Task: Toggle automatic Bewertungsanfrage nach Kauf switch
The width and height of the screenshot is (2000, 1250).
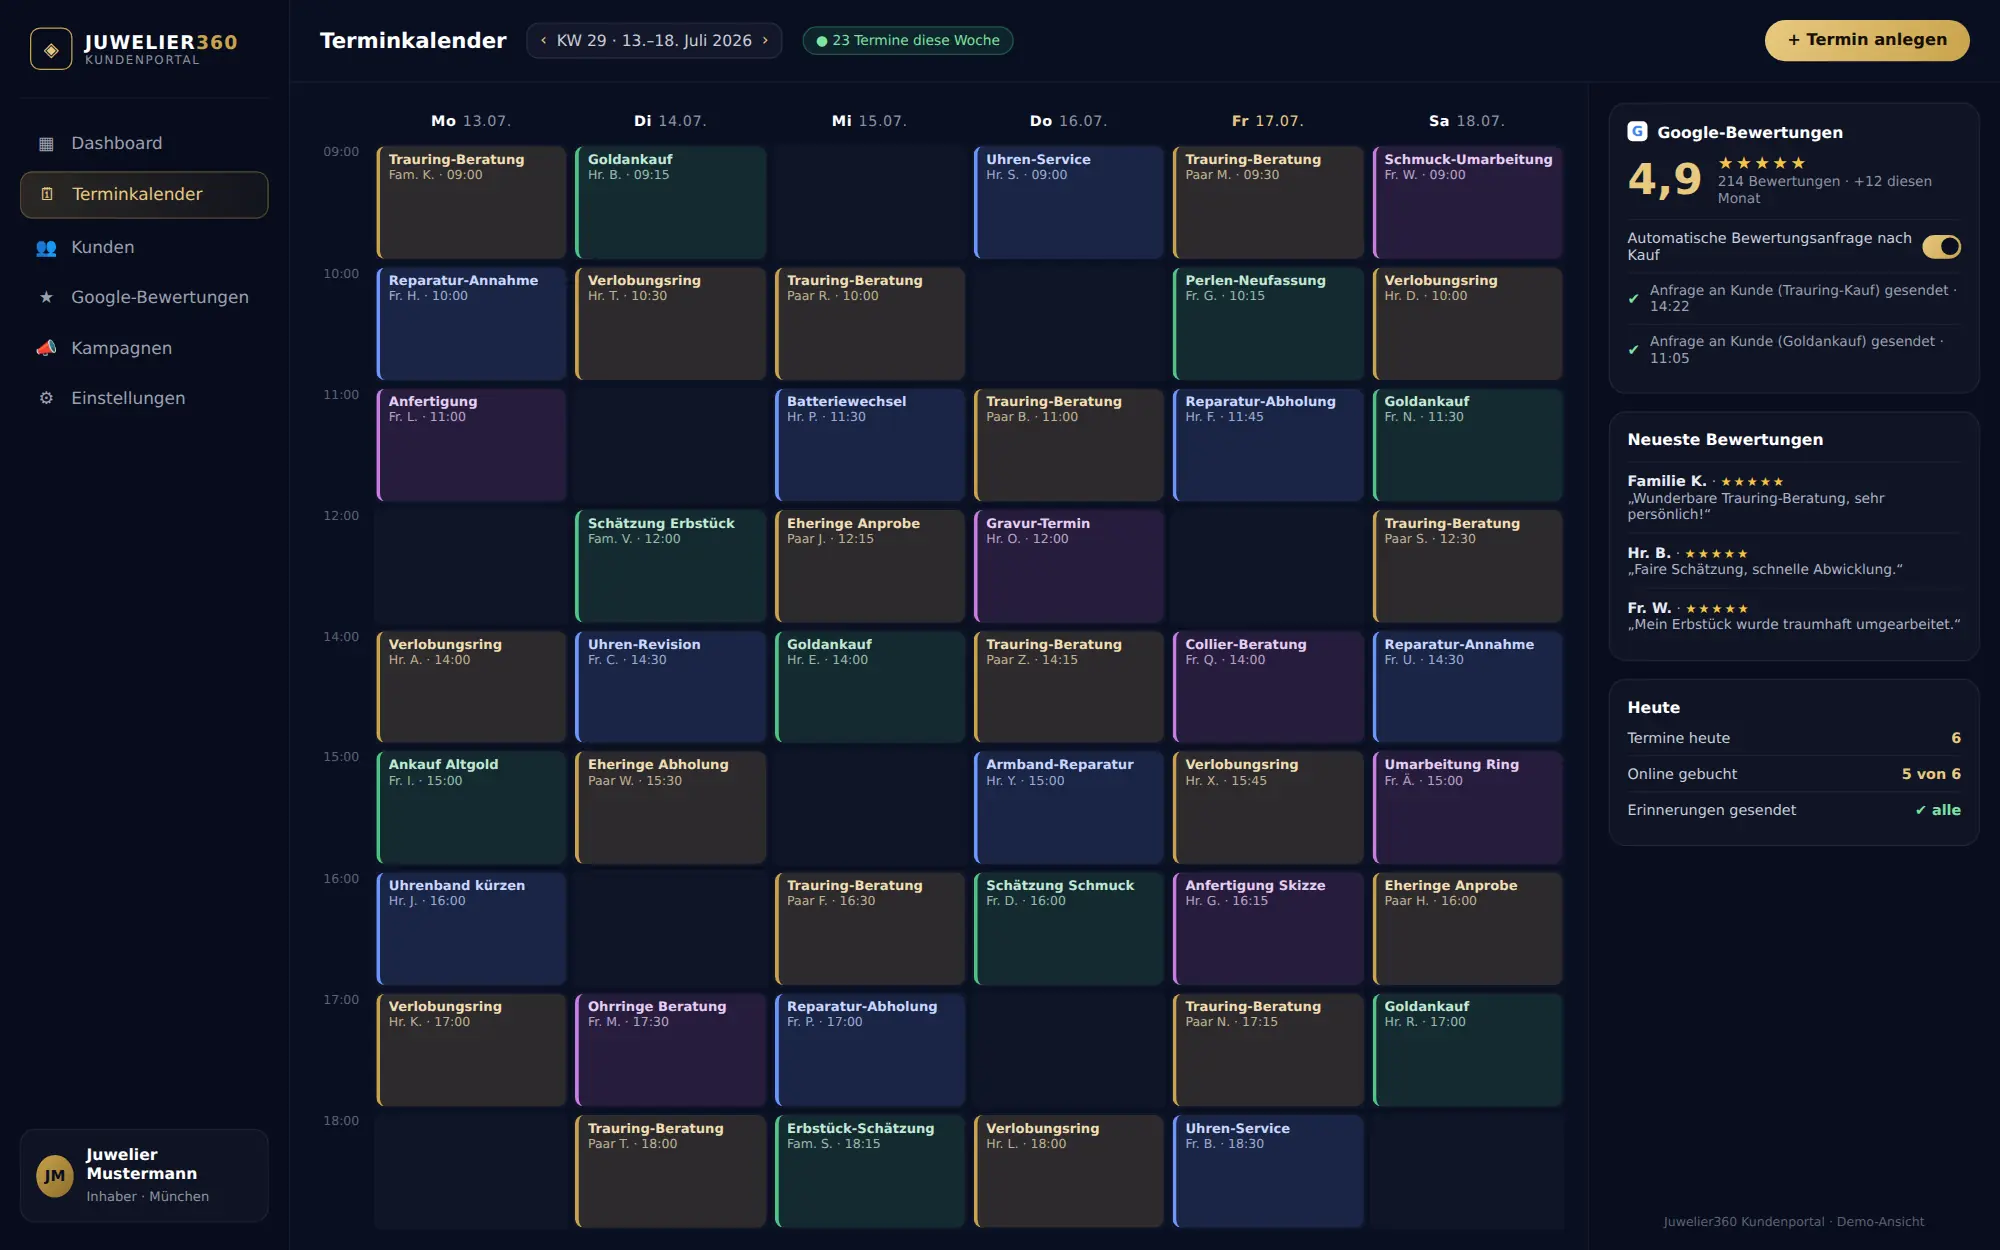Action: 1941,246
